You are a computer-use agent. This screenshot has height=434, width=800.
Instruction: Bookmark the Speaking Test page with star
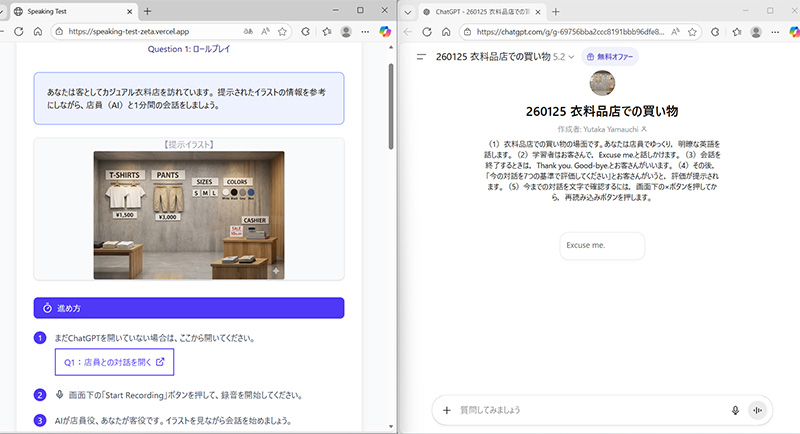point(282,32)
